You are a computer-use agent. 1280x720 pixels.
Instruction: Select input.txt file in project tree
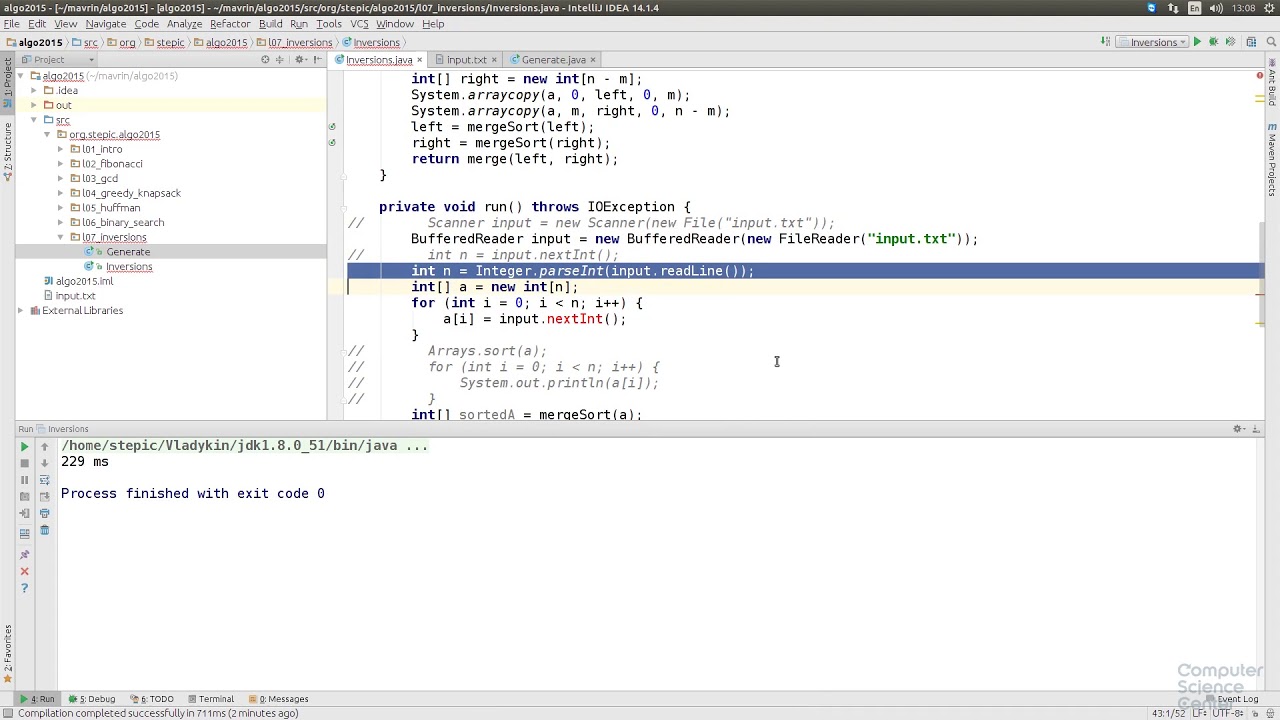click(x=75, y=296)
